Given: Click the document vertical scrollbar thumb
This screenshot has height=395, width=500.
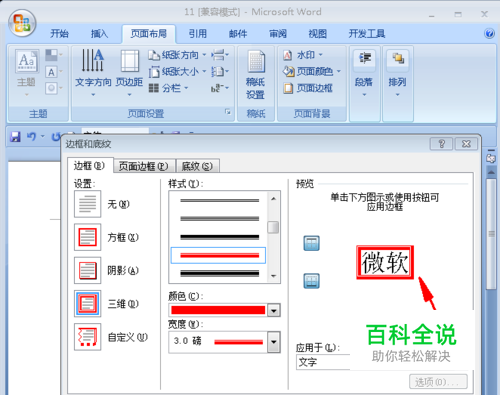Looking at the screenshot, I should pos(491,233).
